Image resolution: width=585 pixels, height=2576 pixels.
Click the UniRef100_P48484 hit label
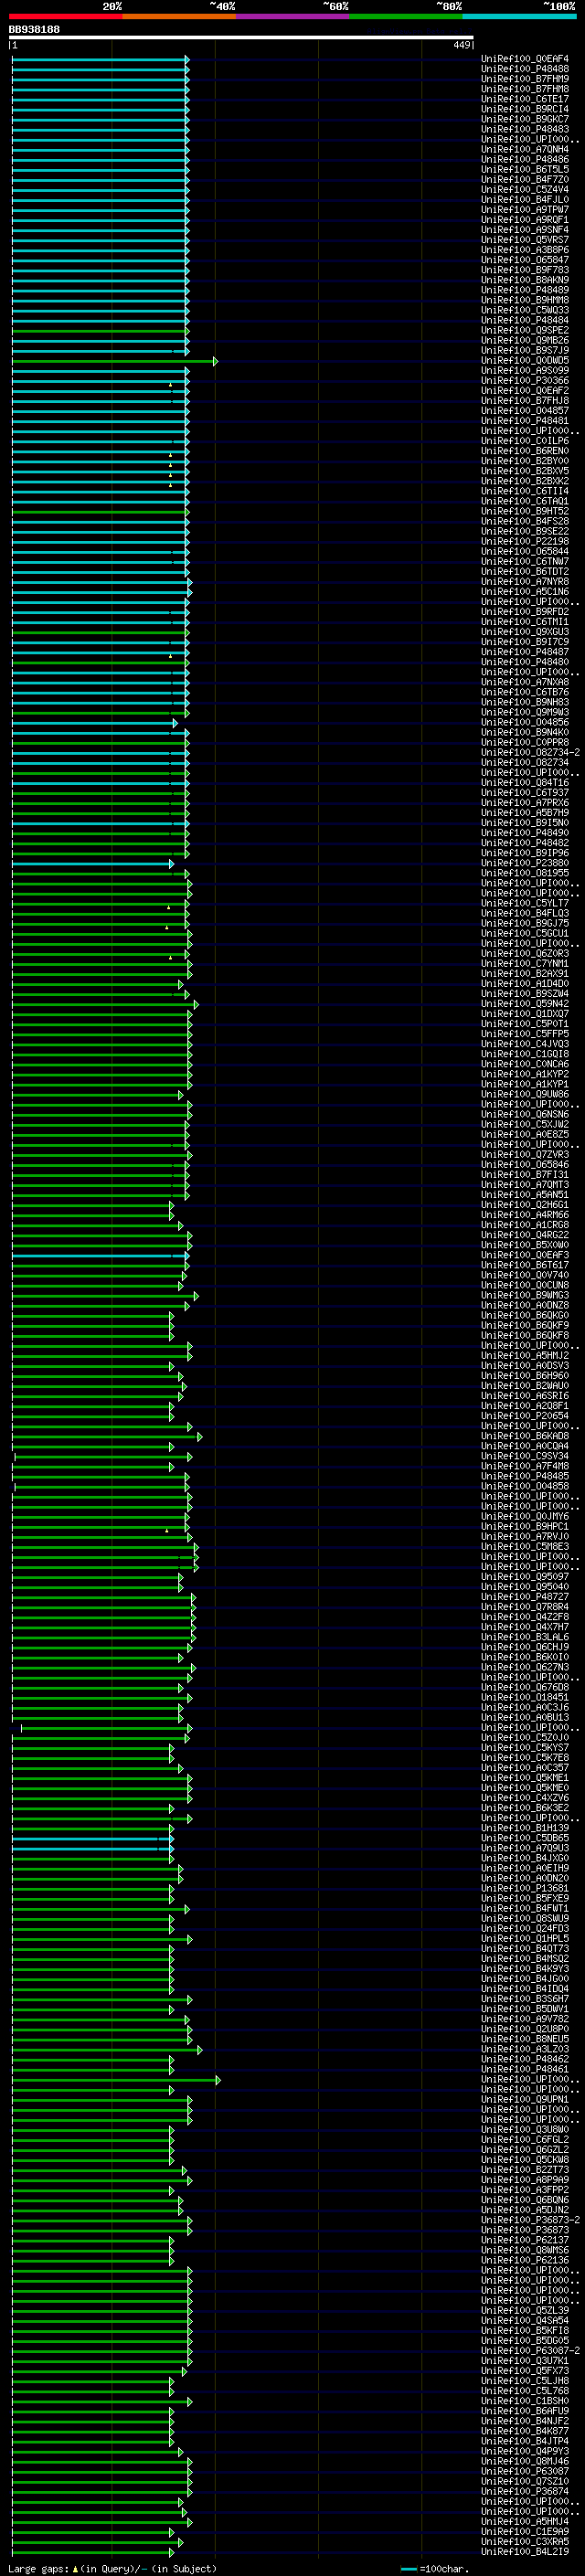pos(525,320)
